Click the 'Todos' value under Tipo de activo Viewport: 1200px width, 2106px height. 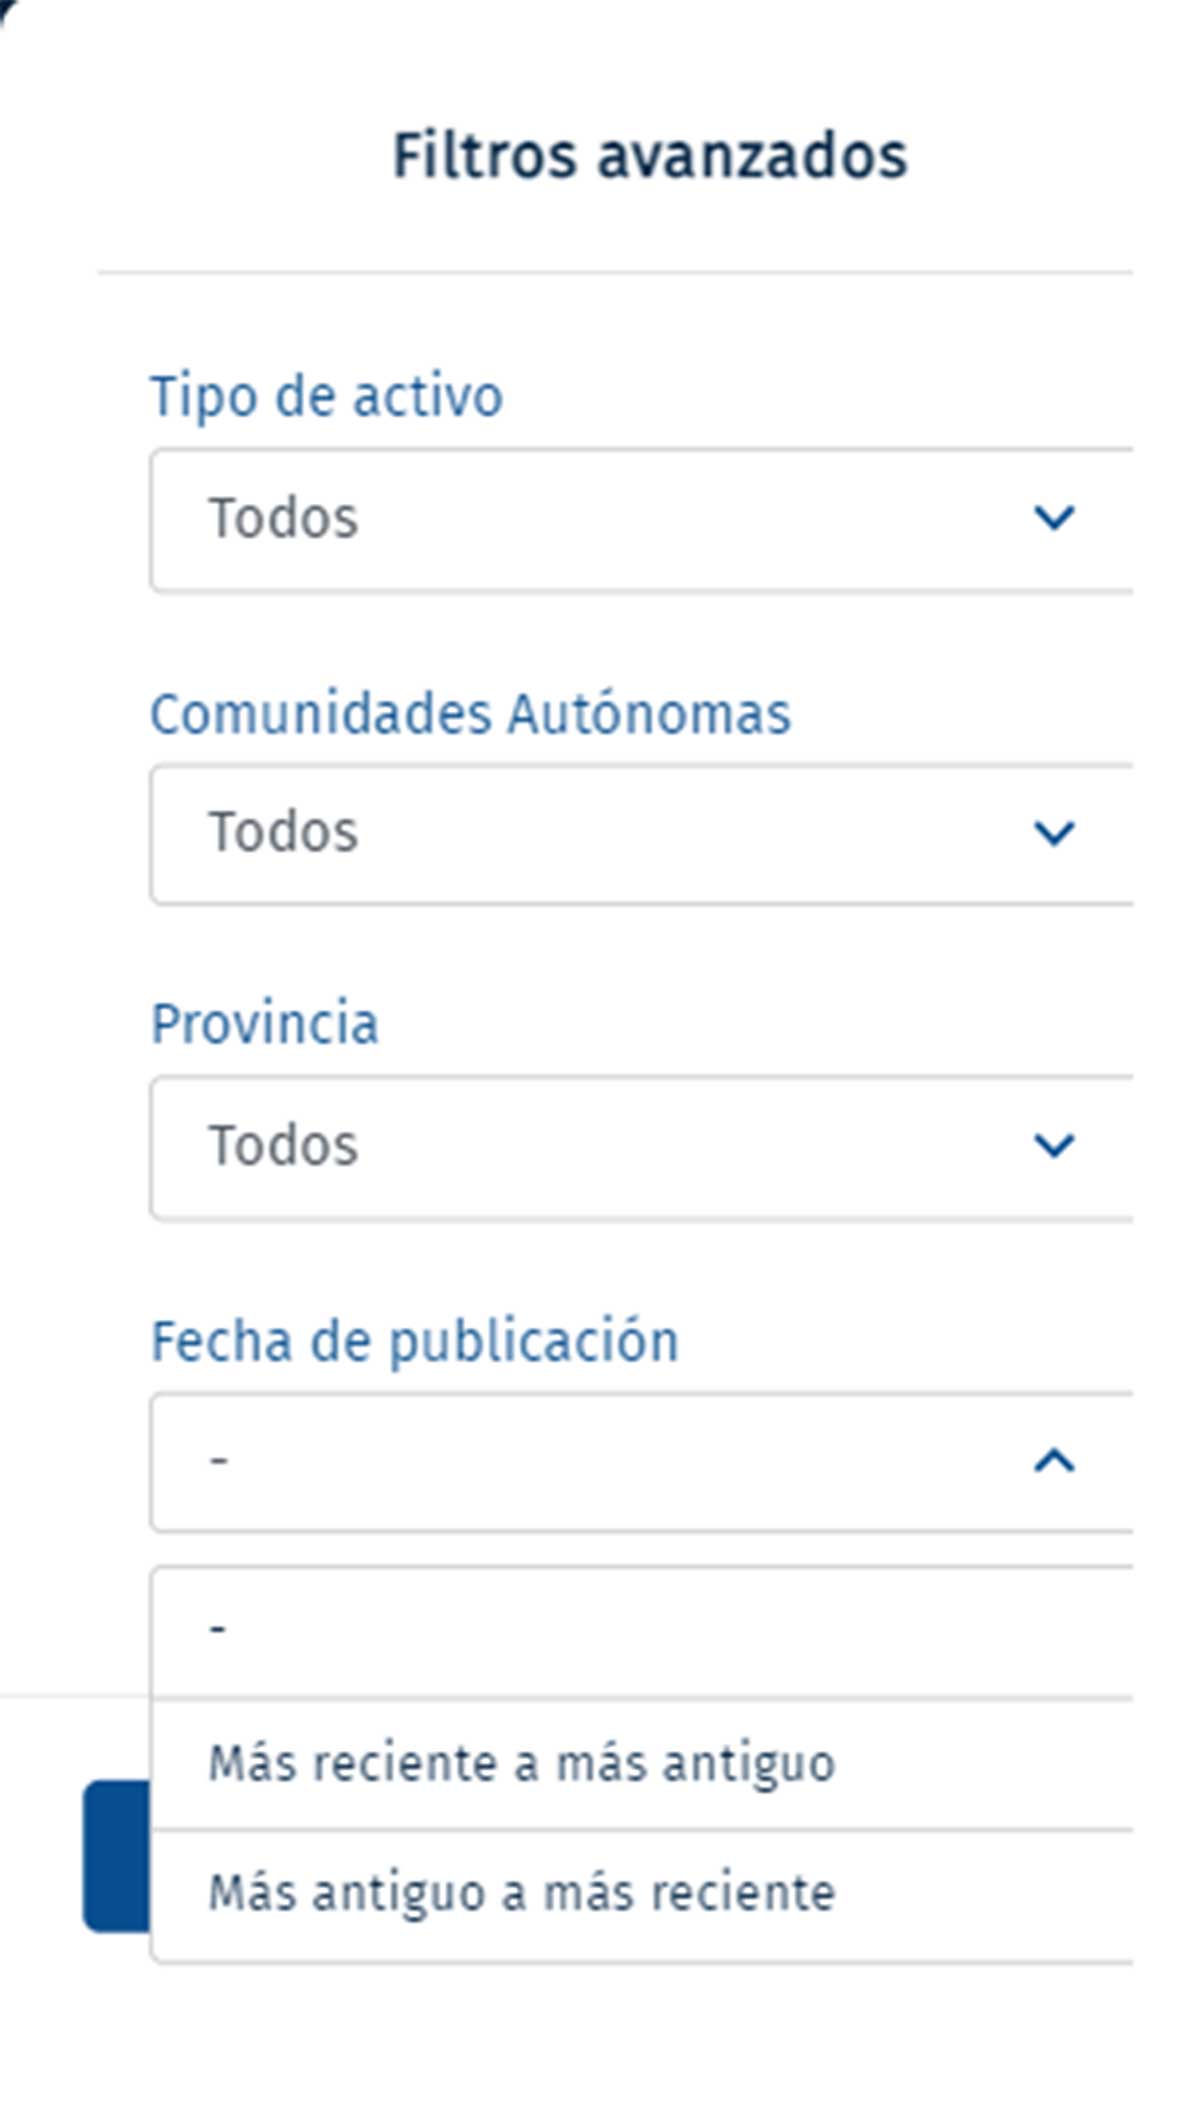pos(282,518)
